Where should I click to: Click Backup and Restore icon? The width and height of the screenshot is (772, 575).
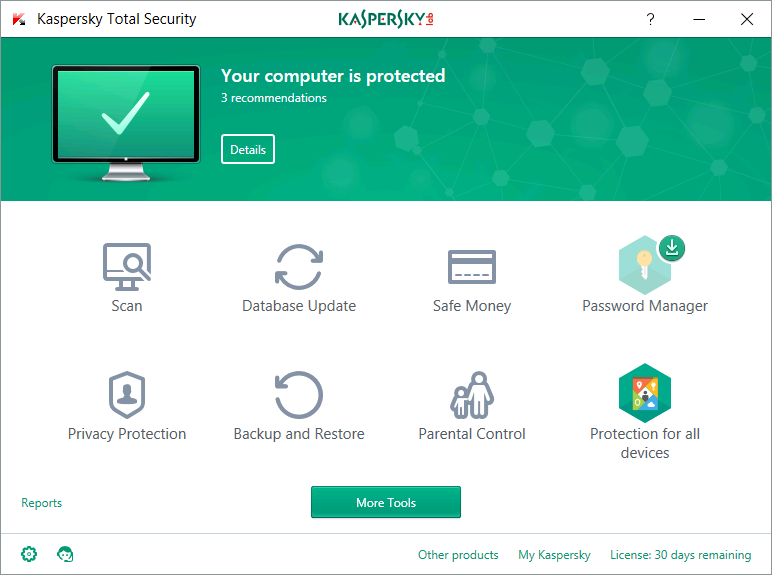click(298, 395)
